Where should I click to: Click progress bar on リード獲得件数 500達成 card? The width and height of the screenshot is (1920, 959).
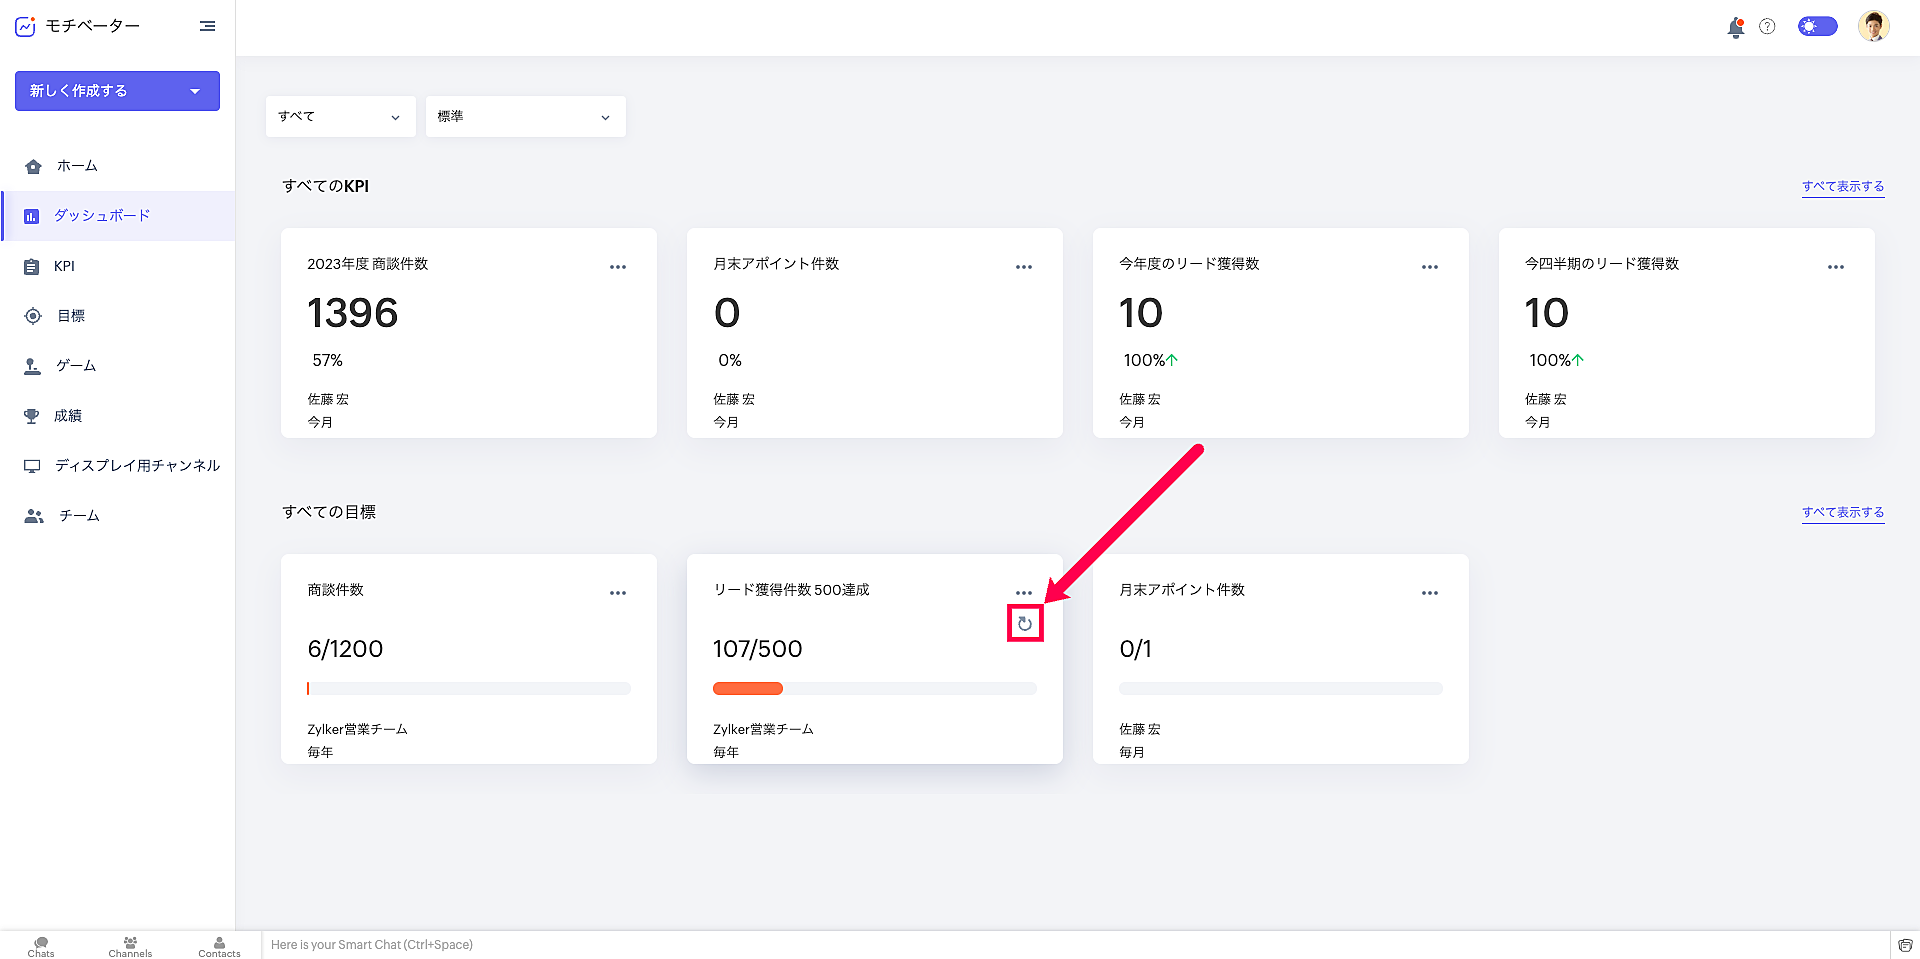tap(874, 688)
